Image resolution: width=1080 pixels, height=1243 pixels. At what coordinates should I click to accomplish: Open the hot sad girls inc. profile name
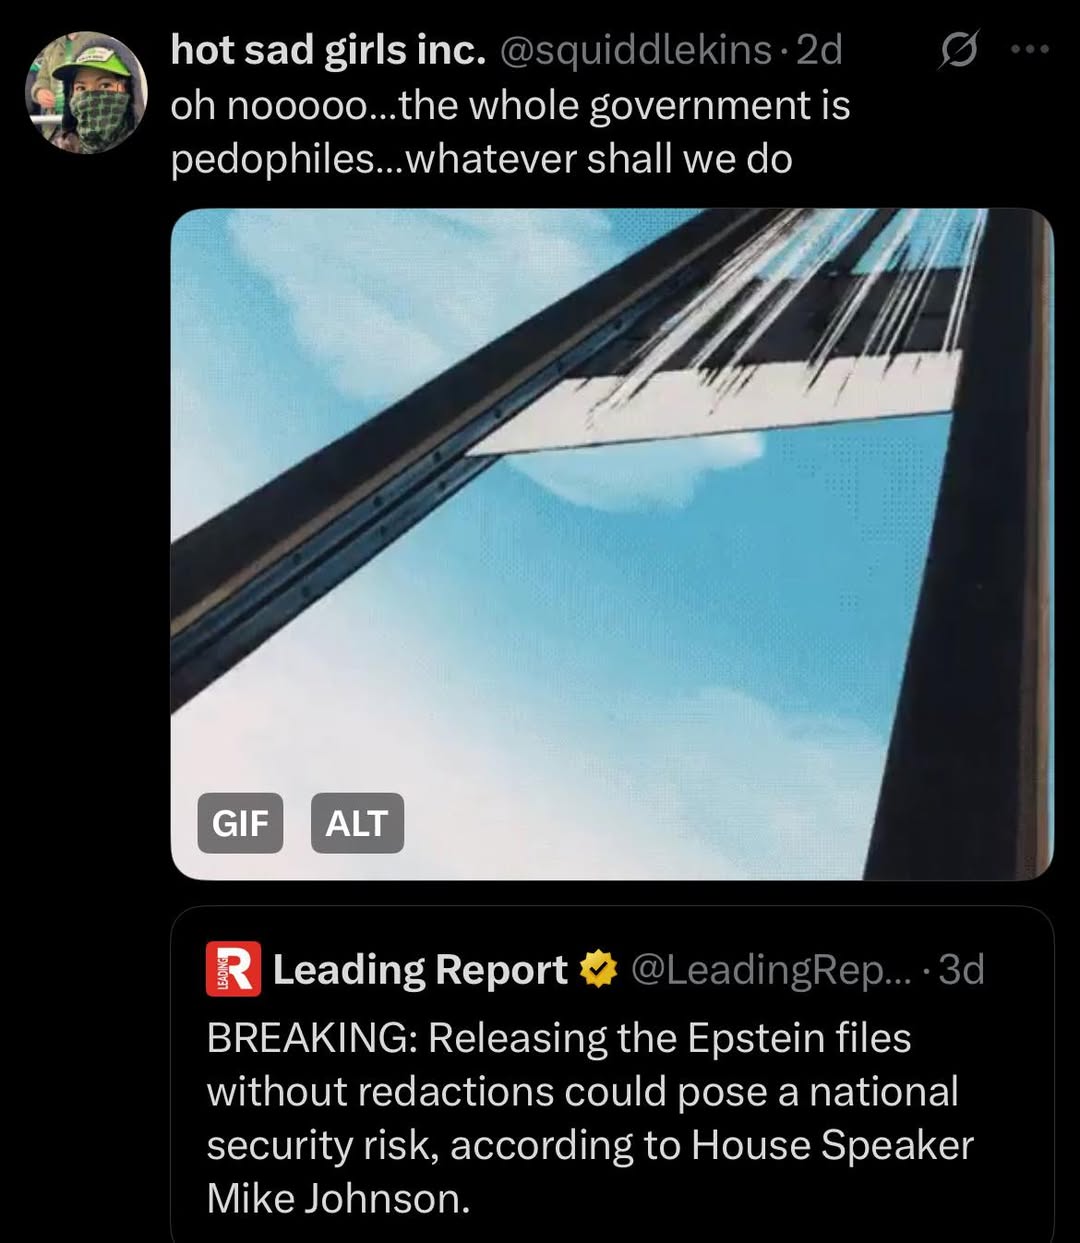click(x=328, y=49)
